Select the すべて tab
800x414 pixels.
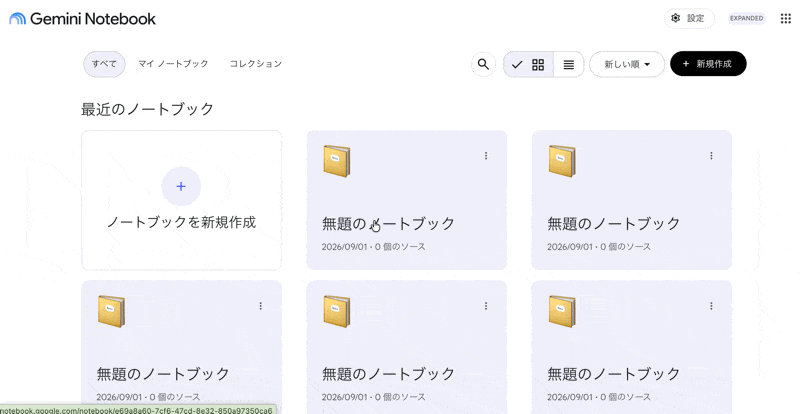104,64
